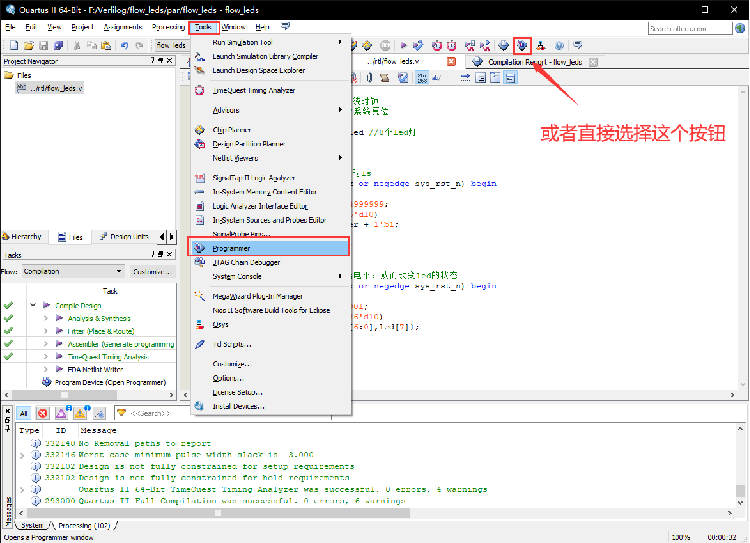Choose Install Devices menu item
The image size is (750, 543).
coord(270,406)
